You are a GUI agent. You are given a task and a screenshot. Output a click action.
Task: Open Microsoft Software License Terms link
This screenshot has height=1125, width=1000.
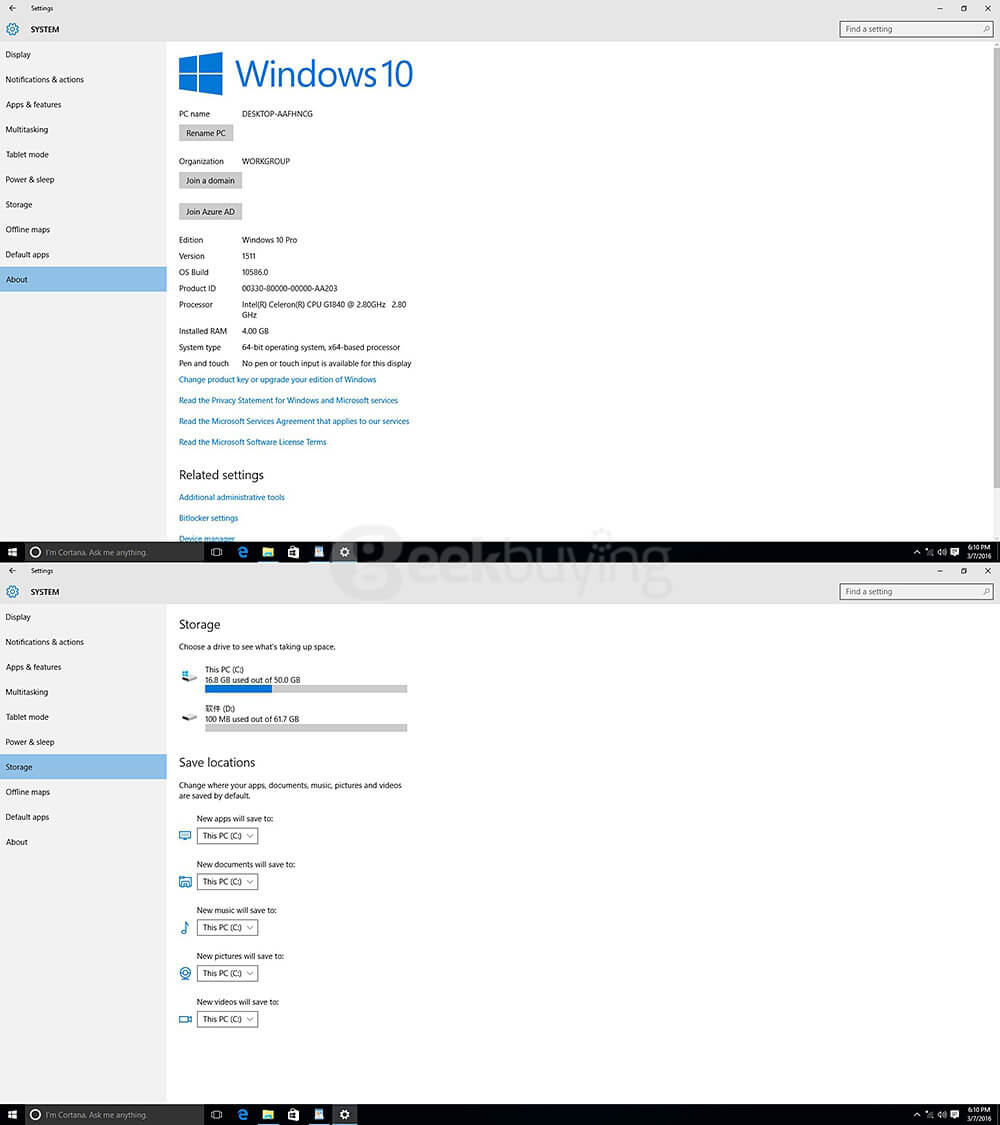[x=253, y=442]
